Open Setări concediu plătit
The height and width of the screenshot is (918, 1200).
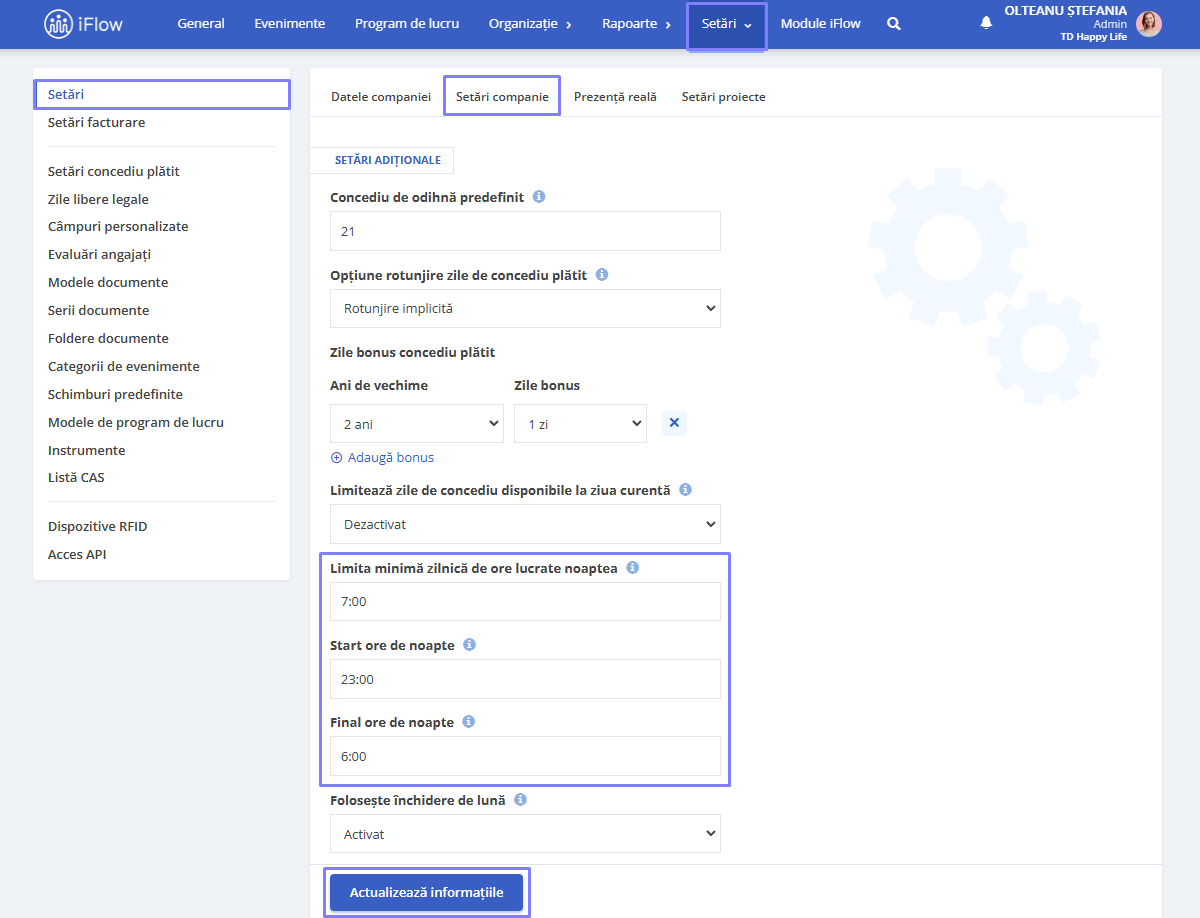click(114, 171)
